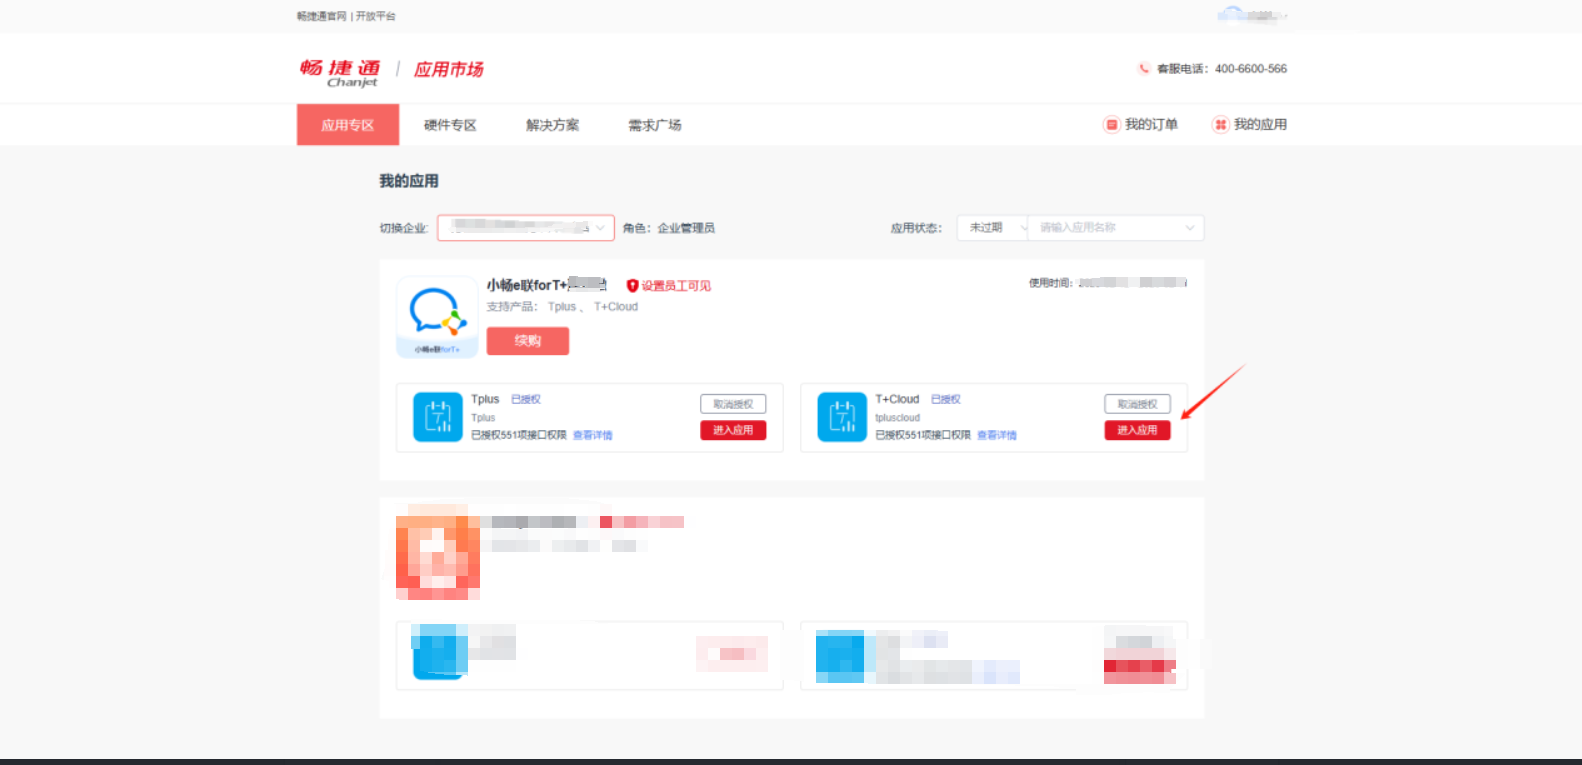Switch to the 硬件专区 tab
The image size is (1582, 765).
(x=450, y=125)
